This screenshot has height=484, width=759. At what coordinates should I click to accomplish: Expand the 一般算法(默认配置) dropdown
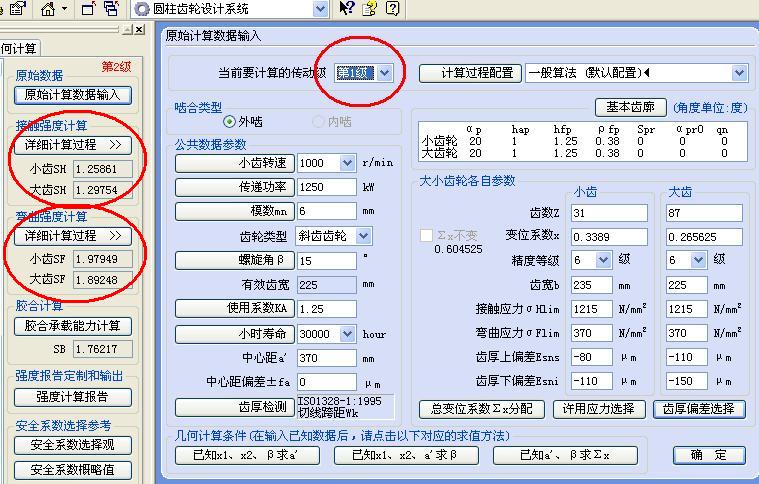point(739,73)
